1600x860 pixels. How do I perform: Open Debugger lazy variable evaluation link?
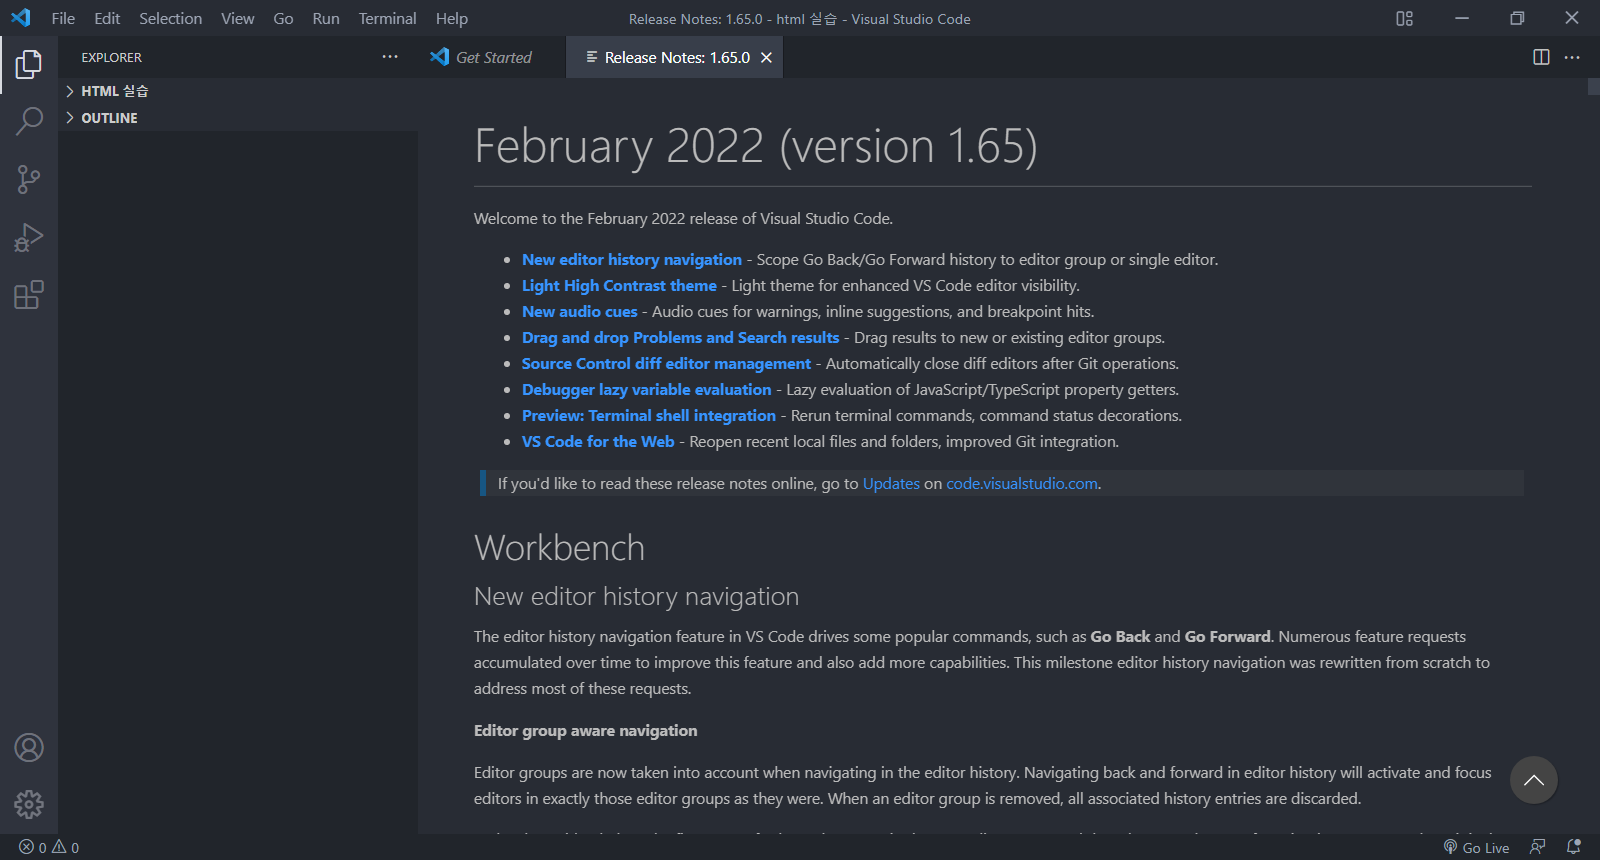(x=646, y=389)
